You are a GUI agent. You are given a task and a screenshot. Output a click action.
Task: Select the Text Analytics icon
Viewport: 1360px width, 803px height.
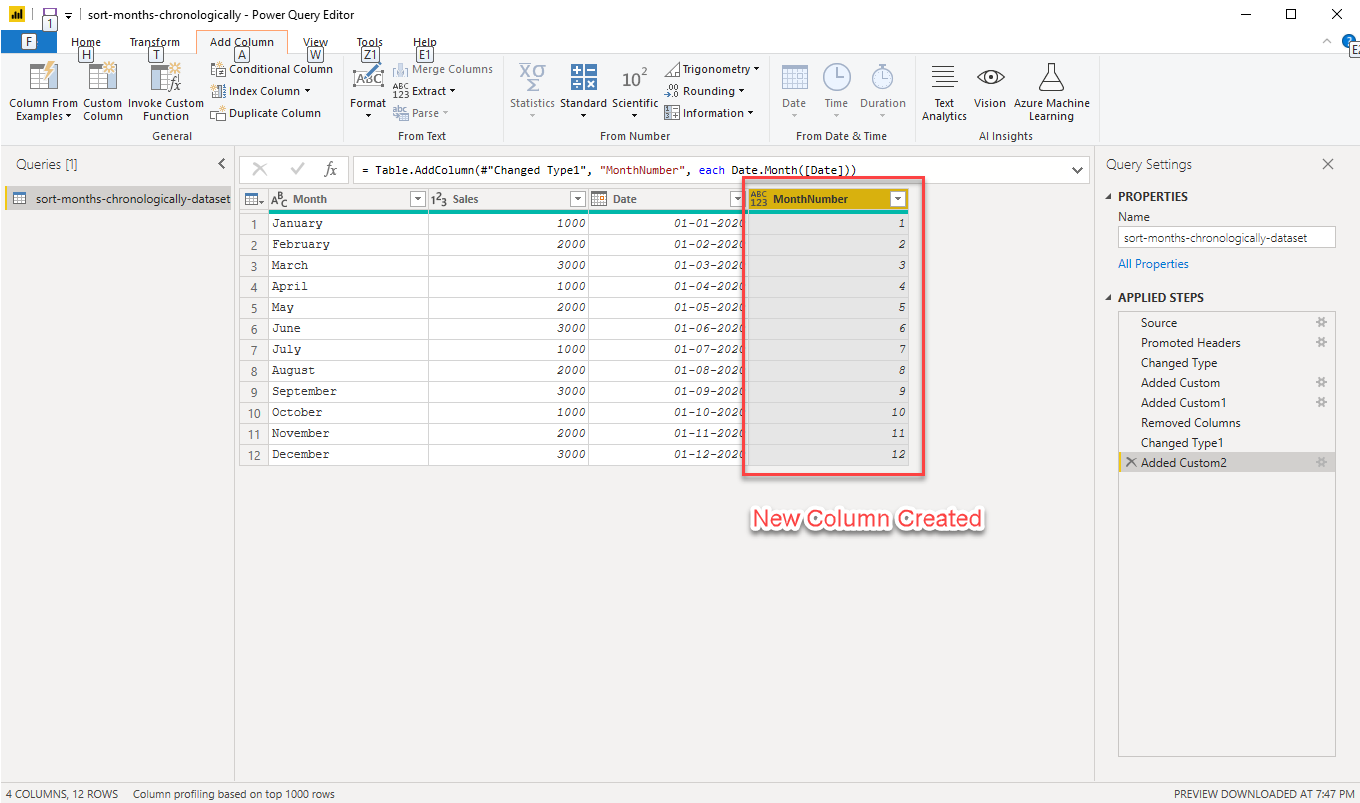tap(943, 90)
